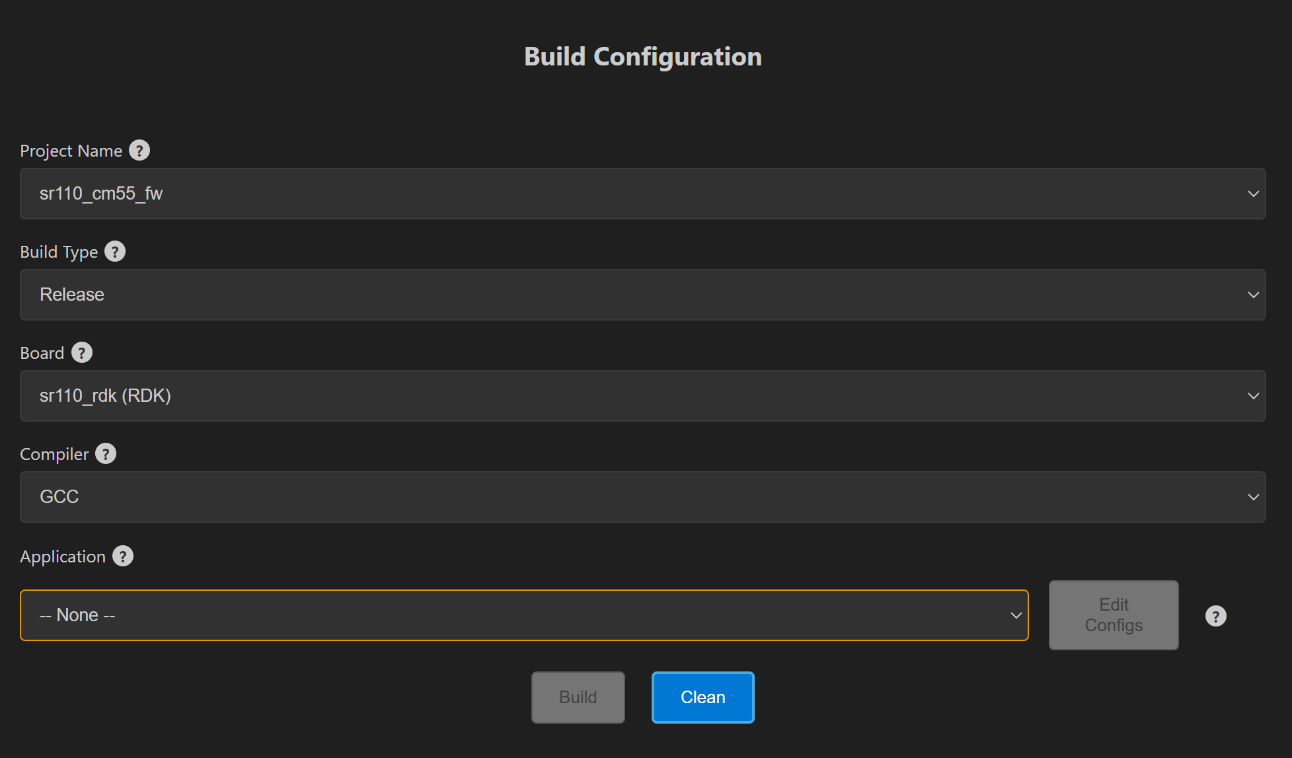The height and width of the screenshot is (758, 1292).
Task: Click the help icon next to Build Type
Action: coord(115,252)
